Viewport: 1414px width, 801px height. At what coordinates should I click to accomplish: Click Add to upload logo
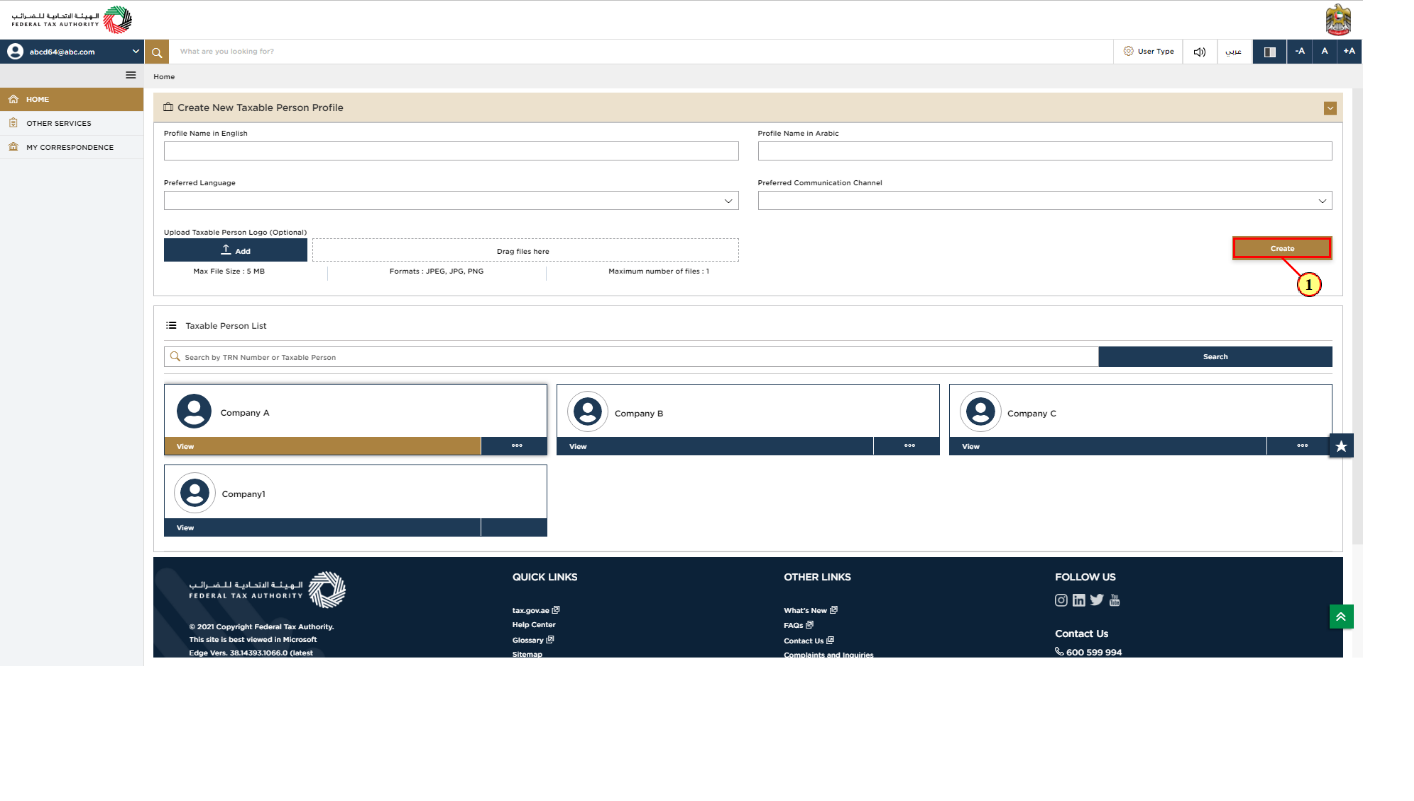coord(236,250)
